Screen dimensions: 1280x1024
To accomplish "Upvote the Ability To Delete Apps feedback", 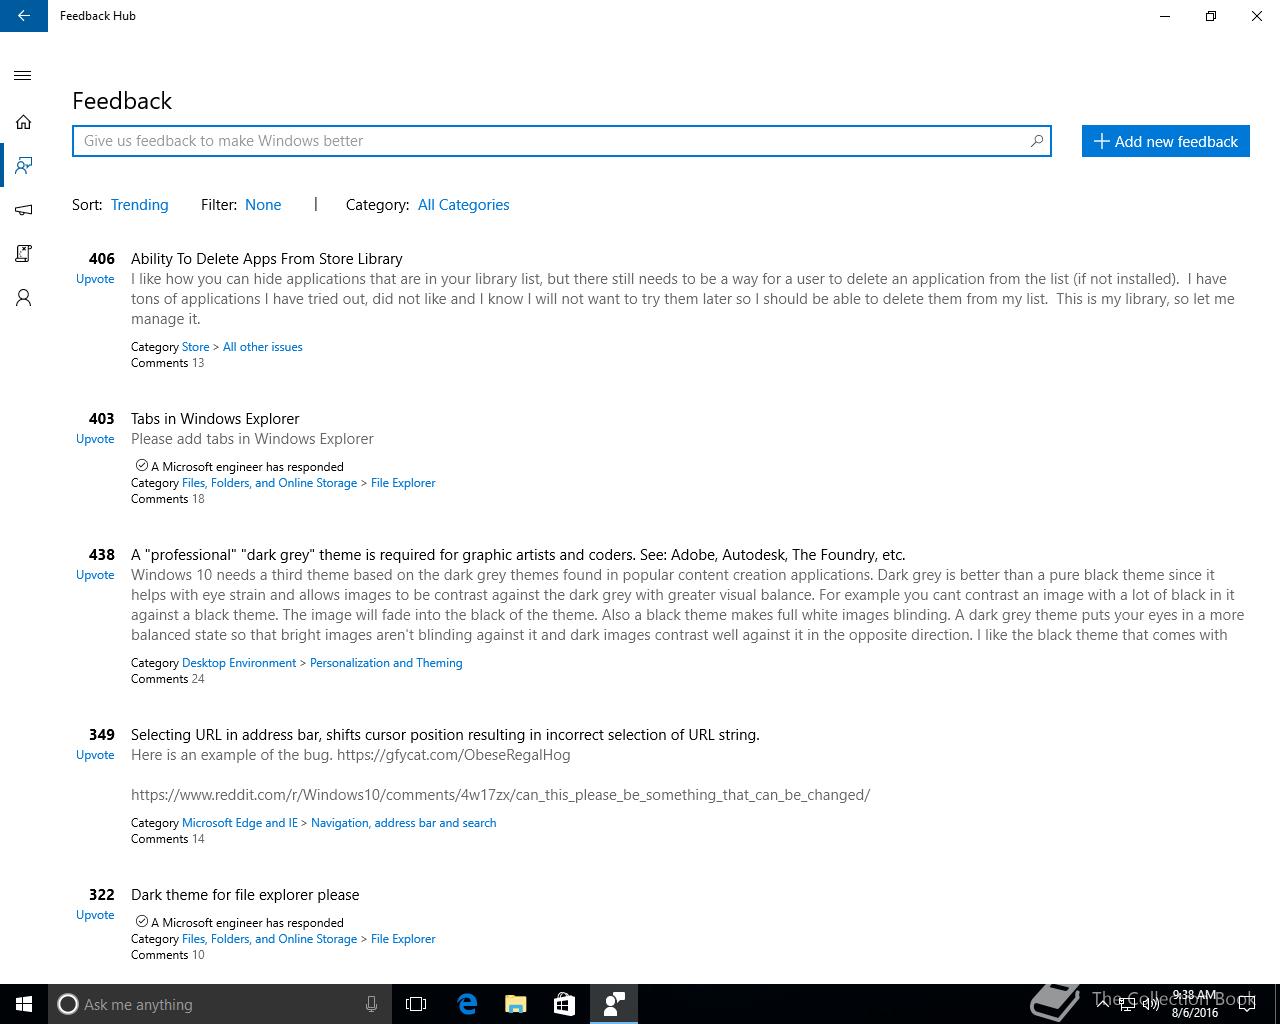I will 95,279.
